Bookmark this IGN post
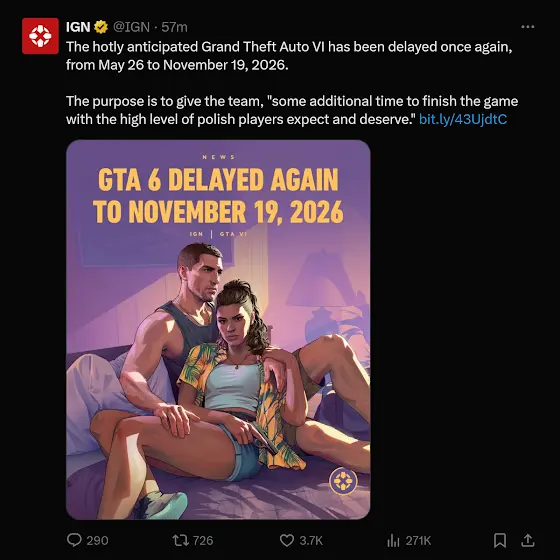Screen dimensions: 560x560 click(x=500, y=540)
